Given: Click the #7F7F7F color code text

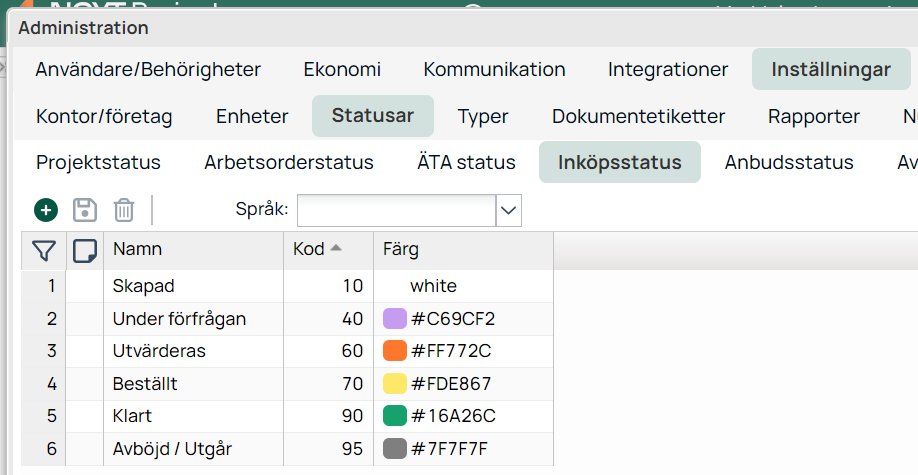Looking at the screenshot, I should (x=450, y=449).
